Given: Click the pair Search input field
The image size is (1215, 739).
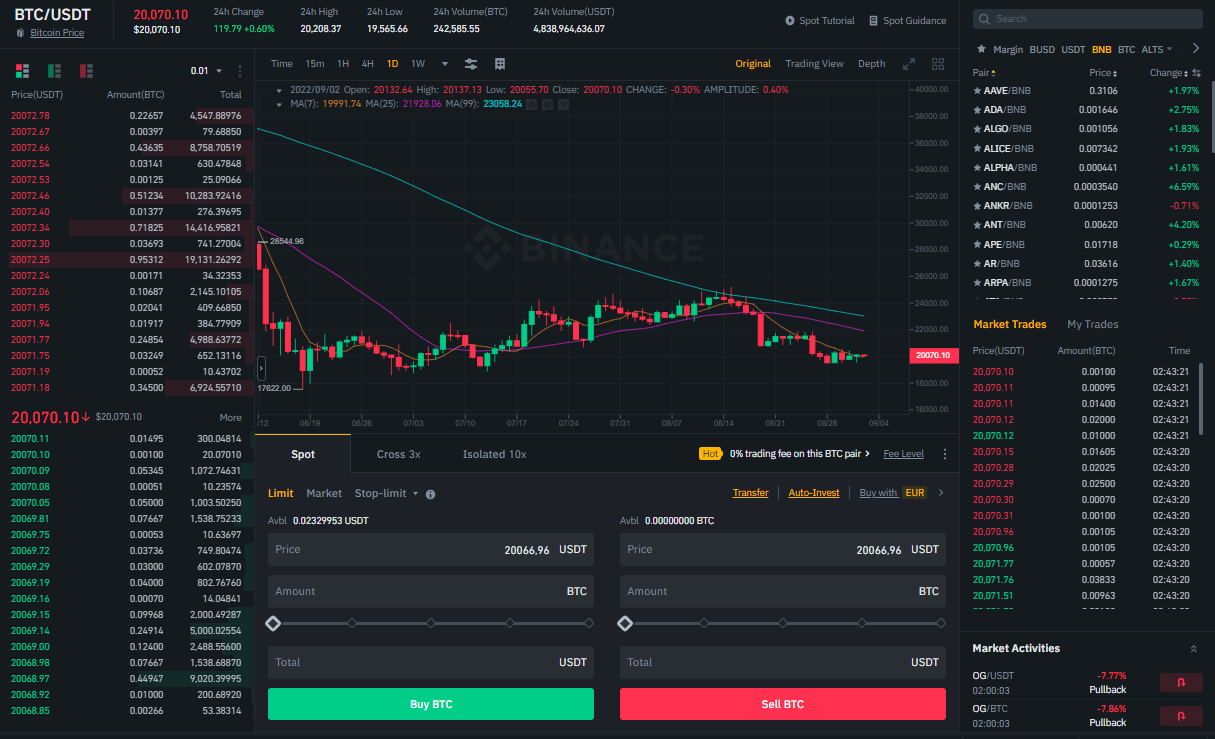Looking at the screenshot, I should tap(1087, 19).
